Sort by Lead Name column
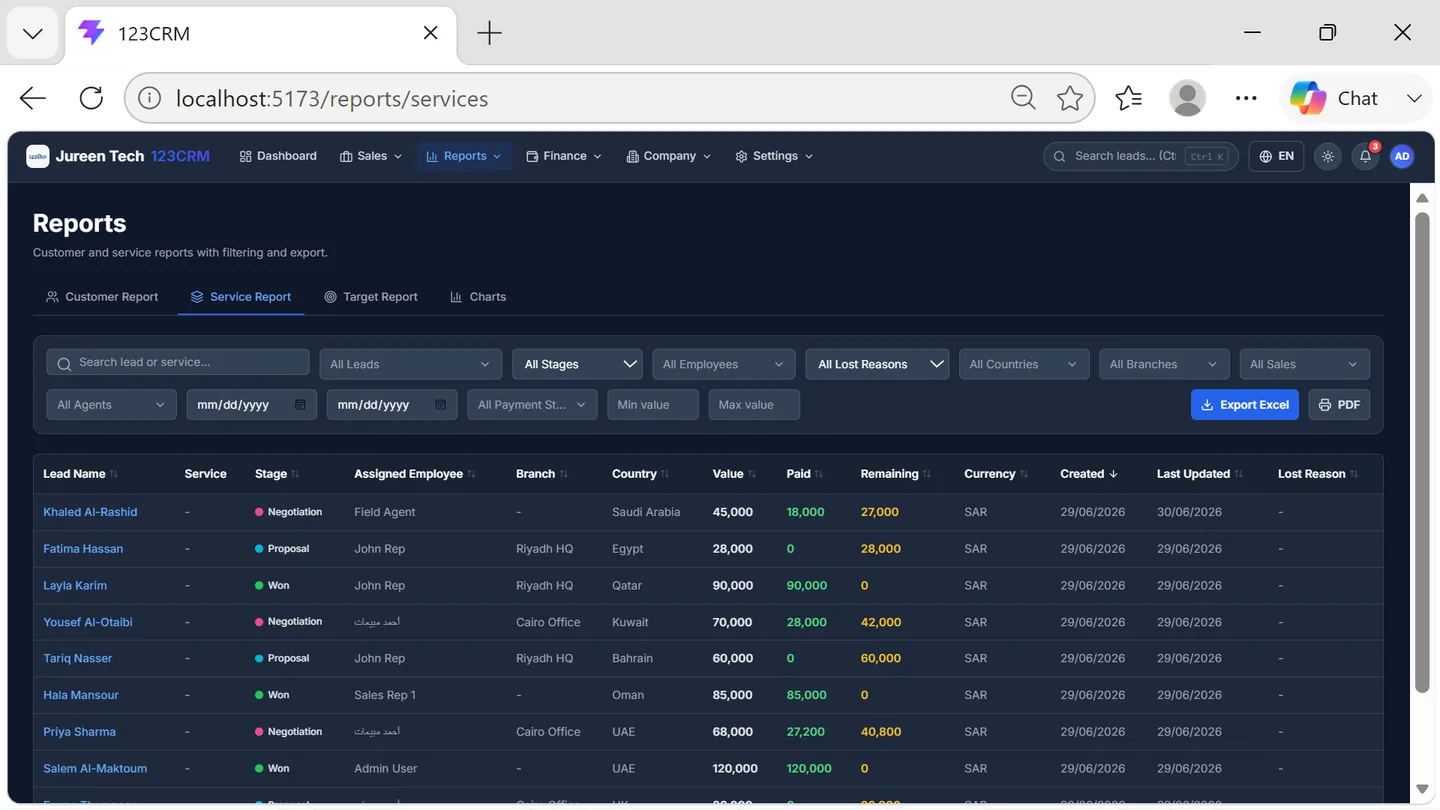 (x=80, y=474)
